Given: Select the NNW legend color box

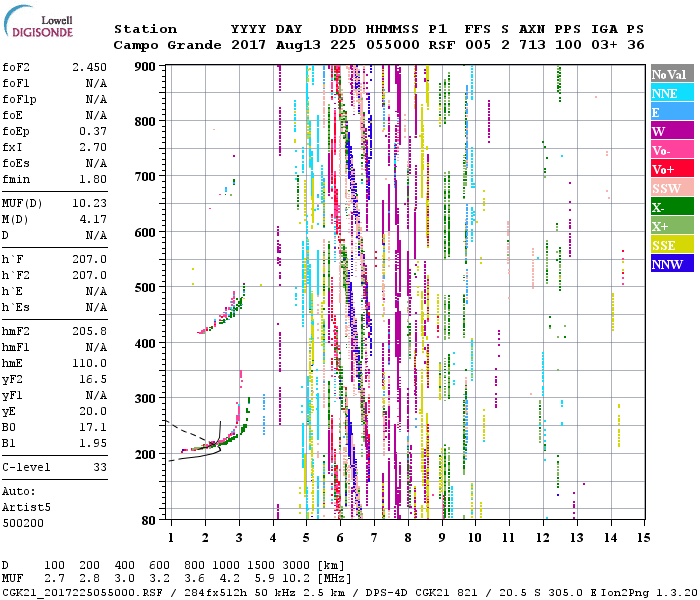Looking at the screenshot, I should [670, 264].
